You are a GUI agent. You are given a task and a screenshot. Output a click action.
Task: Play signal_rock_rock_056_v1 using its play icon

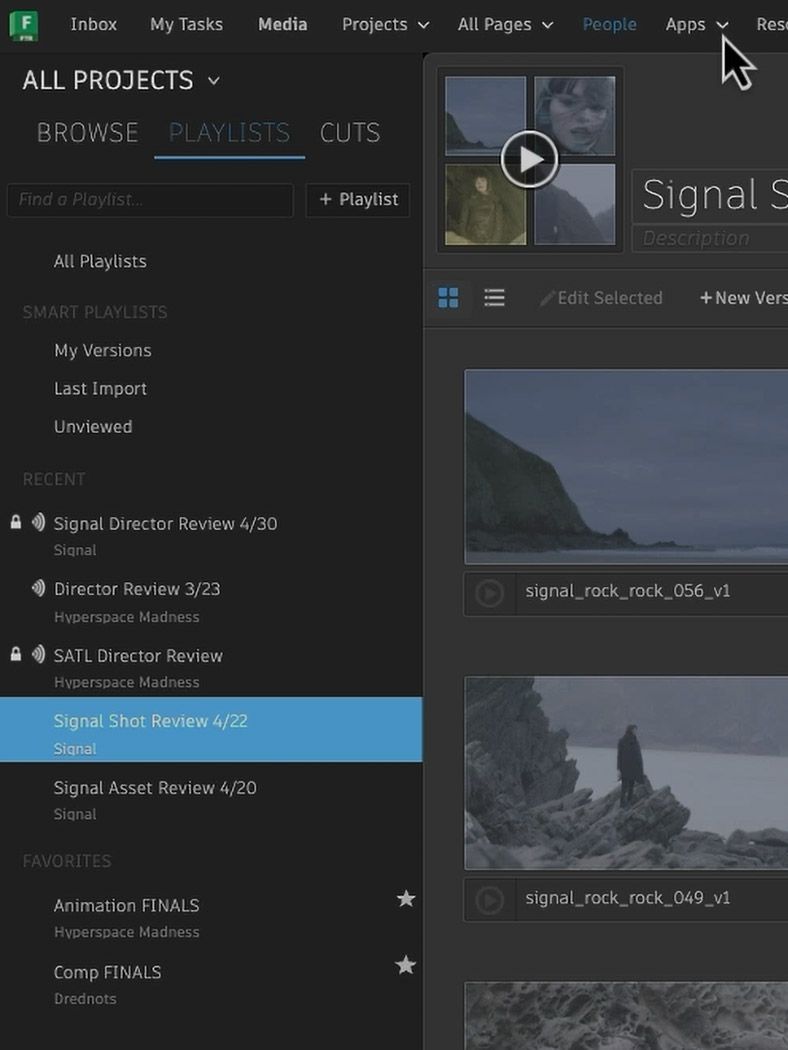point(489,593)
